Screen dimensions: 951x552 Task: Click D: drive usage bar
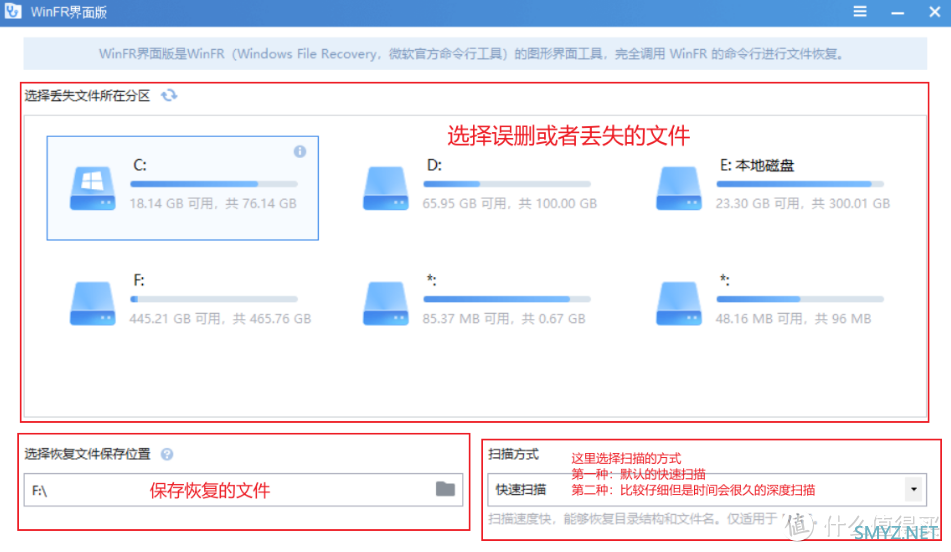tap(507, 184)
